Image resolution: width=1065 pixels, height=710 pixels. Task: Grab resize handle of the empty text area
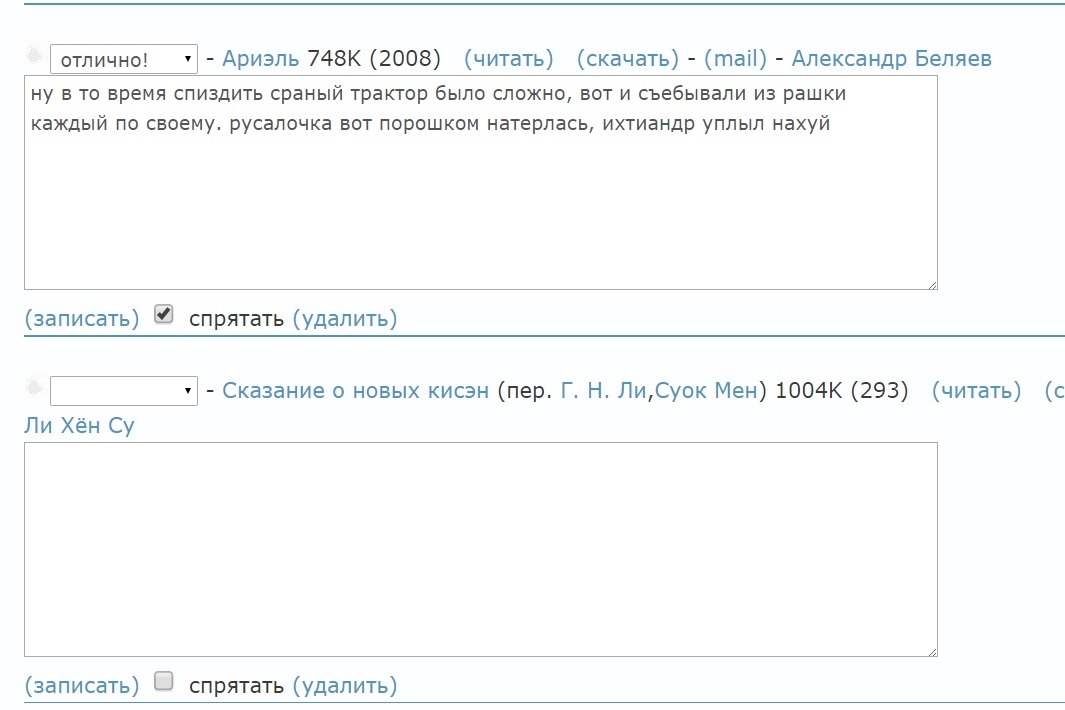[x=932, y=652]
